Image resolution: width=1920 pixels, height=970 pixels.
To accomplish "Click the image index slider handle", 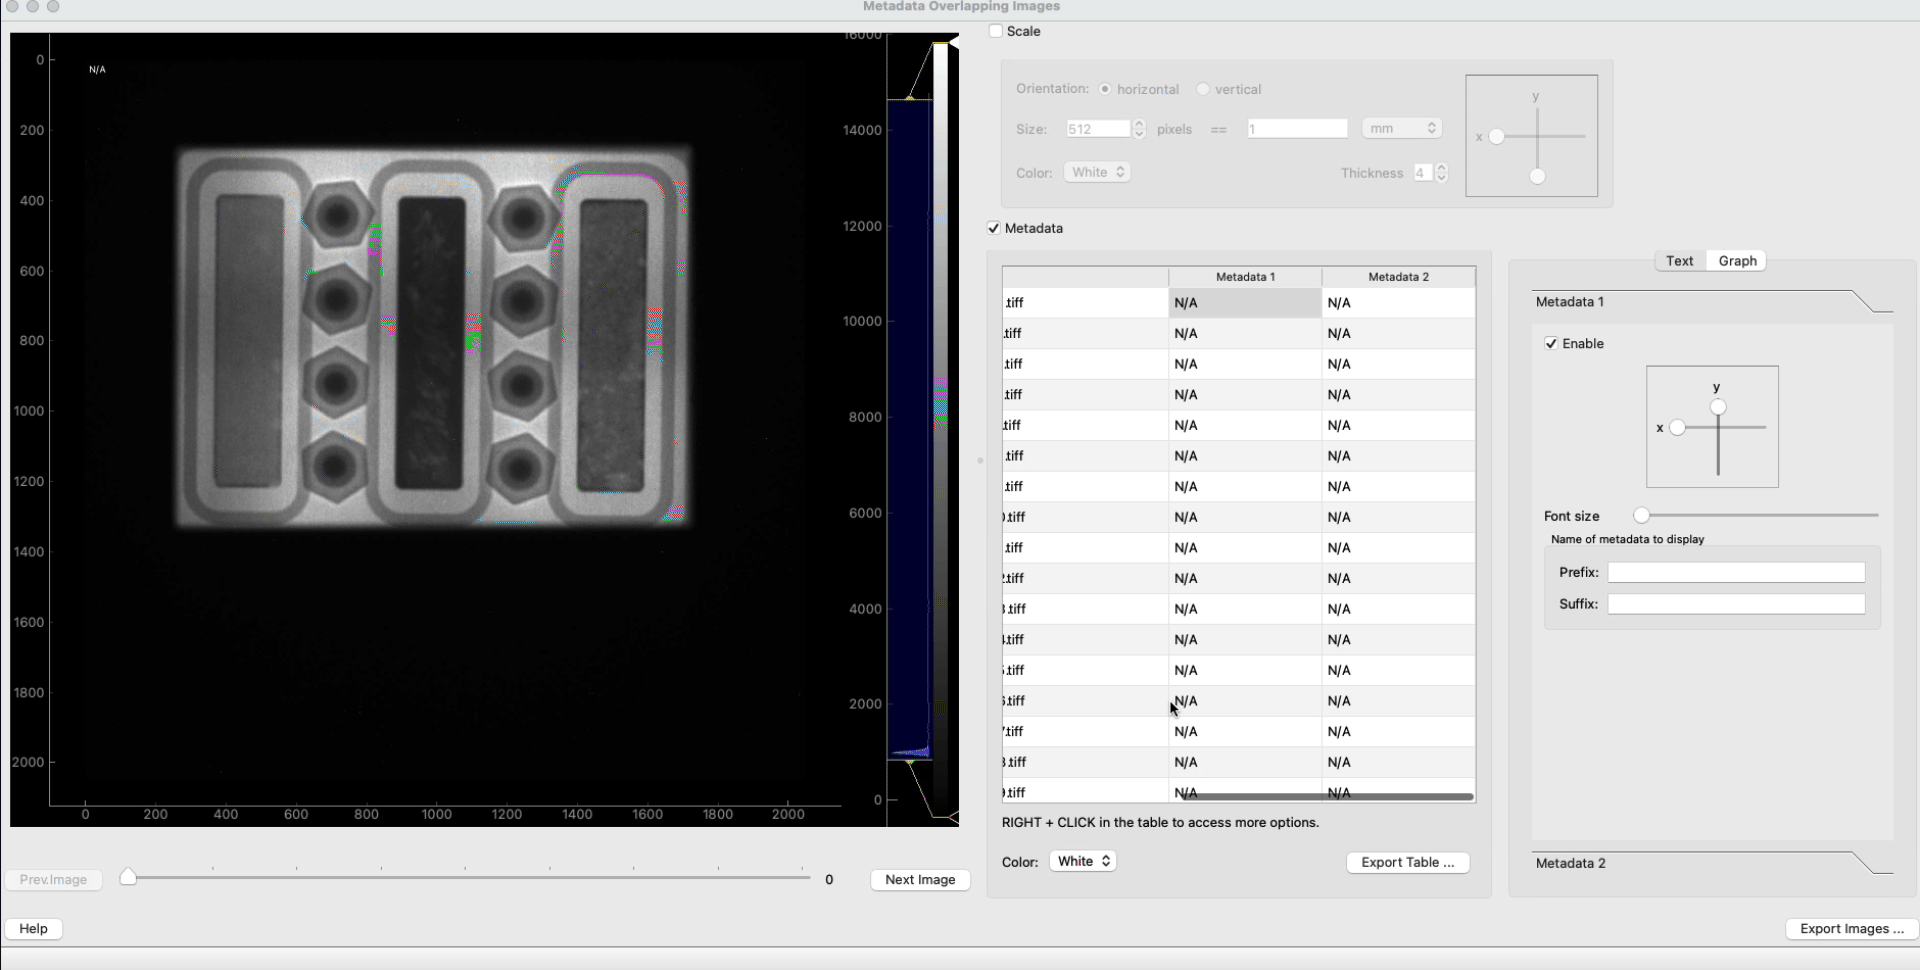I will (128, 877).
